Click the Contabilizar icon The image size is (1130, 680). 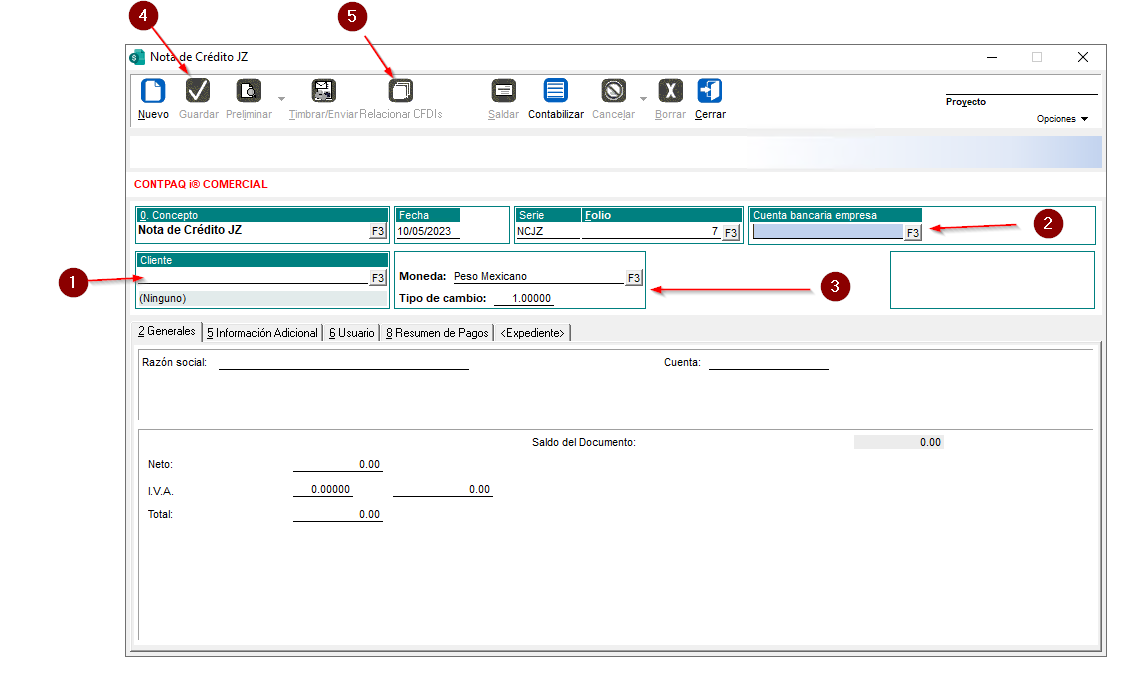coord(556,91)
